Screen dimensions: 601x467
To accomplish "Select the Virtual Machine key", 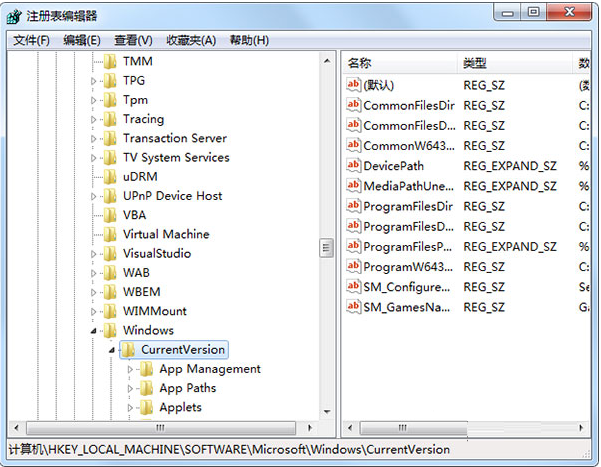I will (166, 234).
